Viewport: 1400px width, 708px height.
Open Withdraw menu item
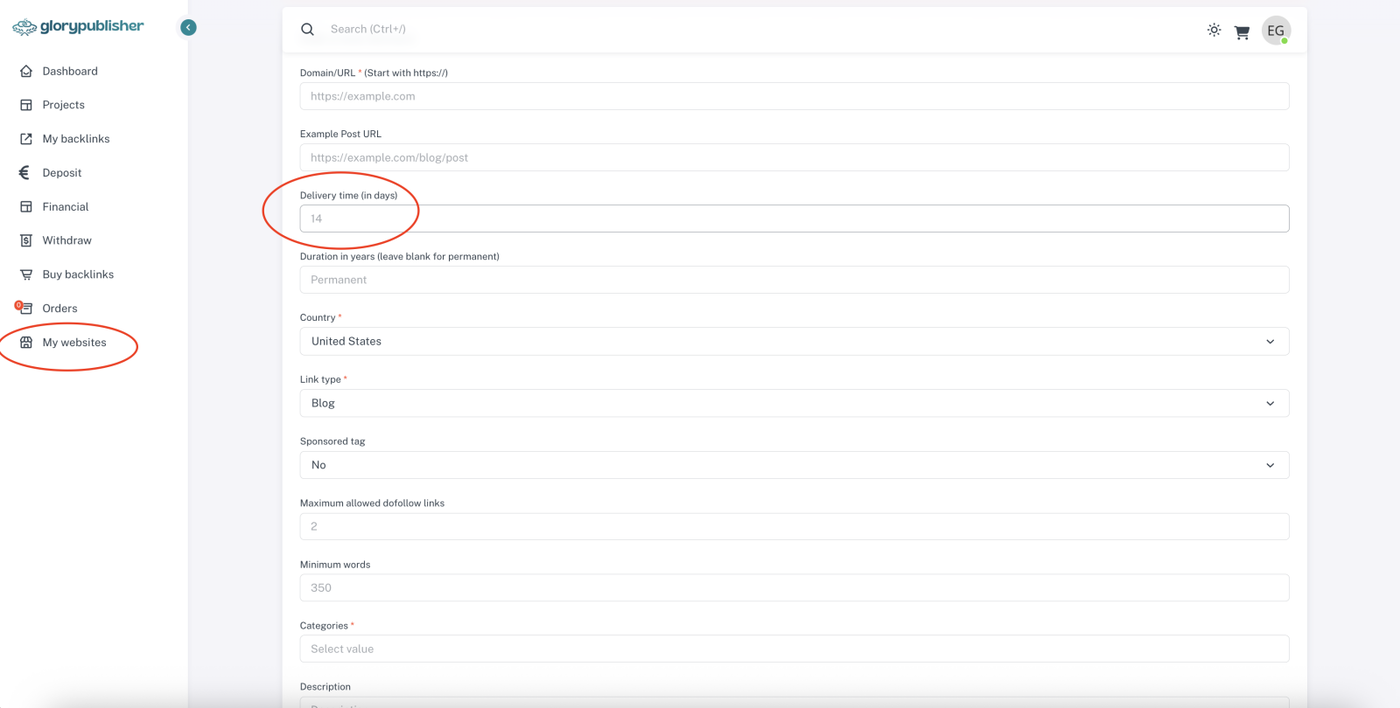pos(67,241)
